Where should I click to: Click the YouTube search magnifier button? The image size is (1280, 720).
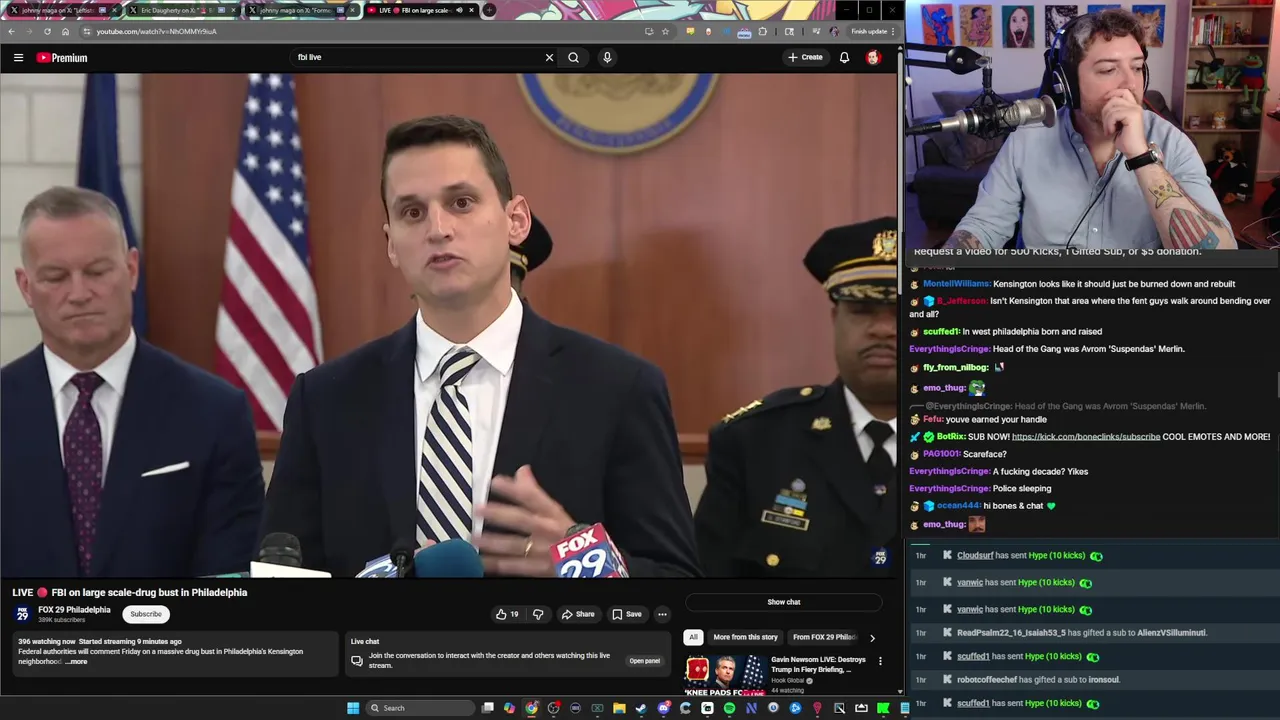point(574,57)
